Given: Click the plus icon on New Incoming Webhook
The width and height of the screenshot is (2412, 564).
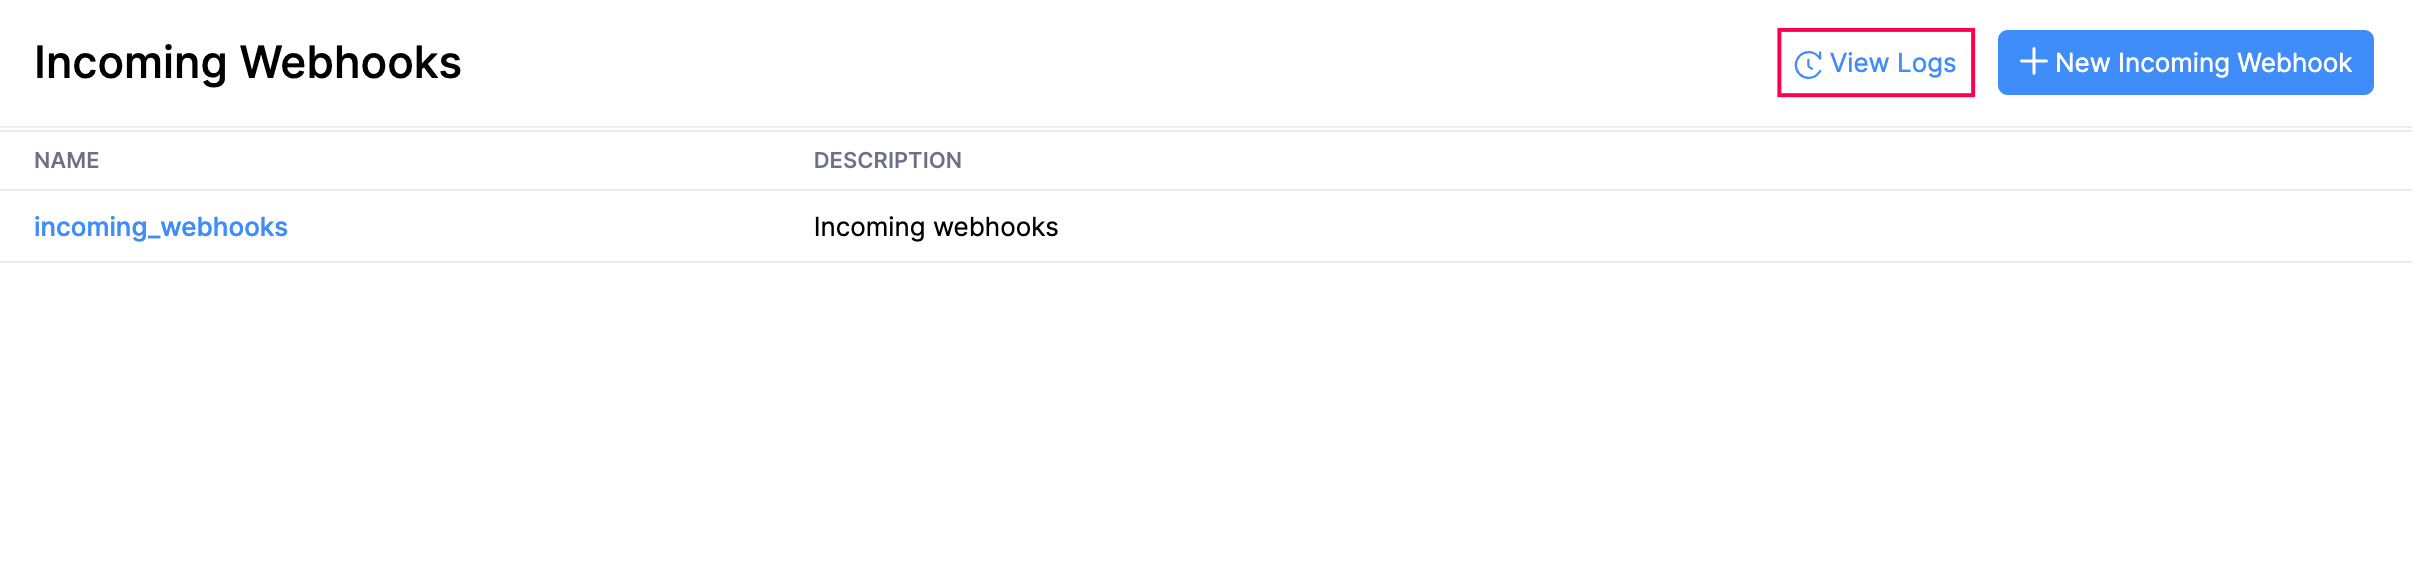Looking at the screenshot, I should pos(2033,62).
